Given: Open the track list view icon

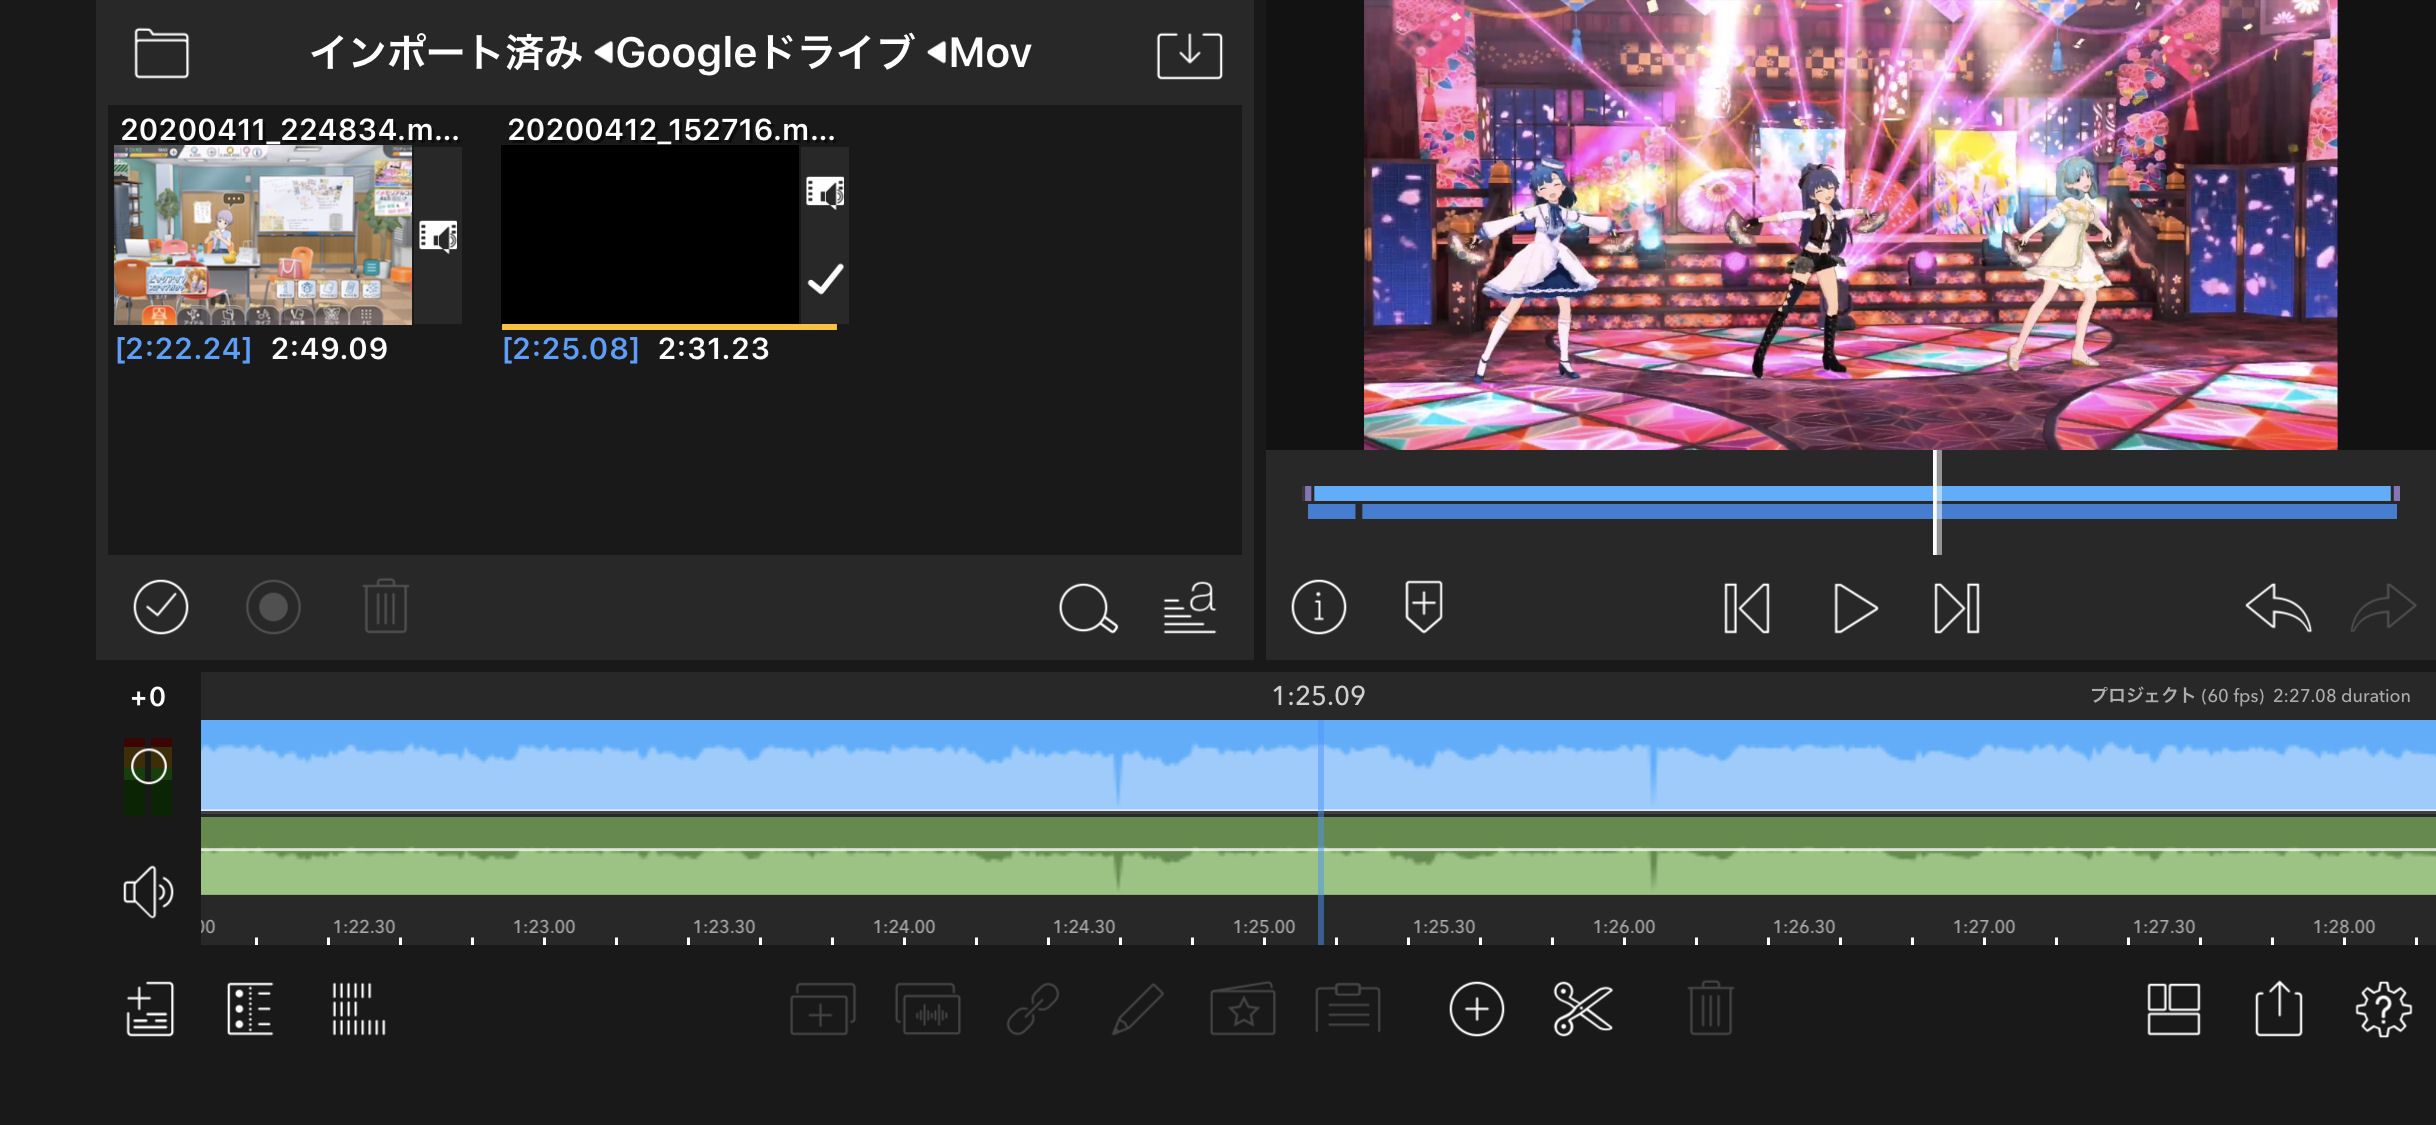Looking at the screenshot, I should (x=250, y=1009).
